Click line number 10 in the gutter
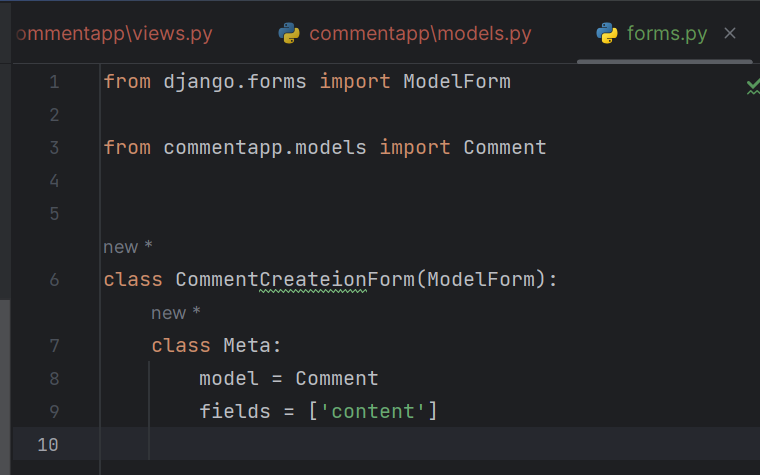This screenshot has height=475, width=760. [48, 444]
